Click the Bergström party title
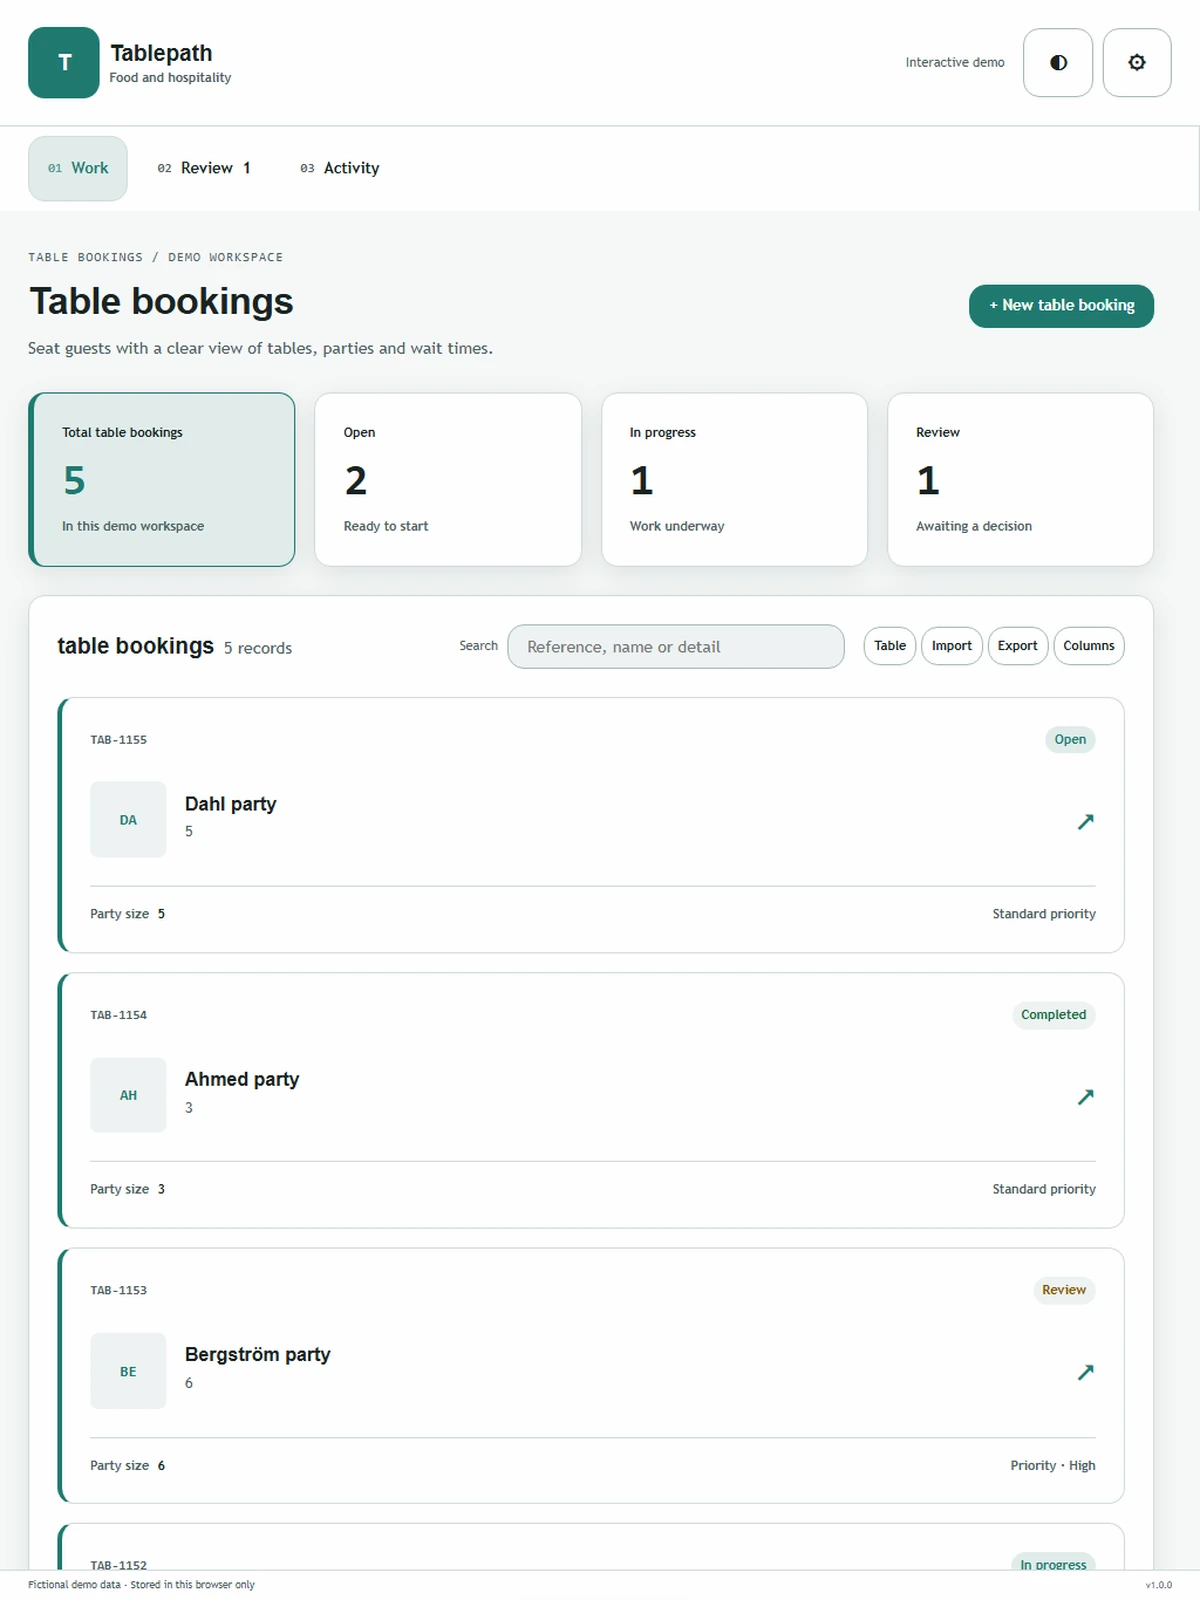This screenshot has height=1600, width=1200. coord(258,1354)
